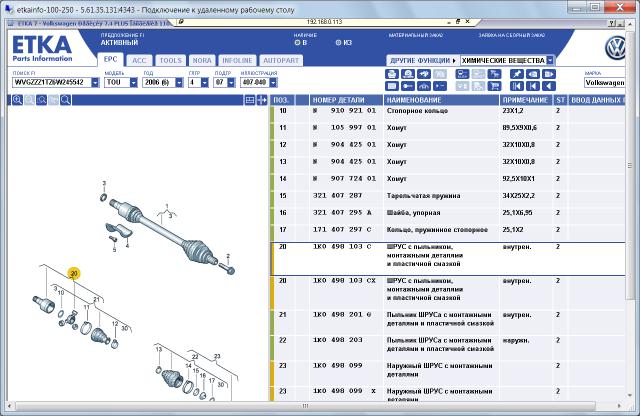Click the note cell '92,5X10X1'
Viewport: 640px width, 416px height.
pos(518,178)
